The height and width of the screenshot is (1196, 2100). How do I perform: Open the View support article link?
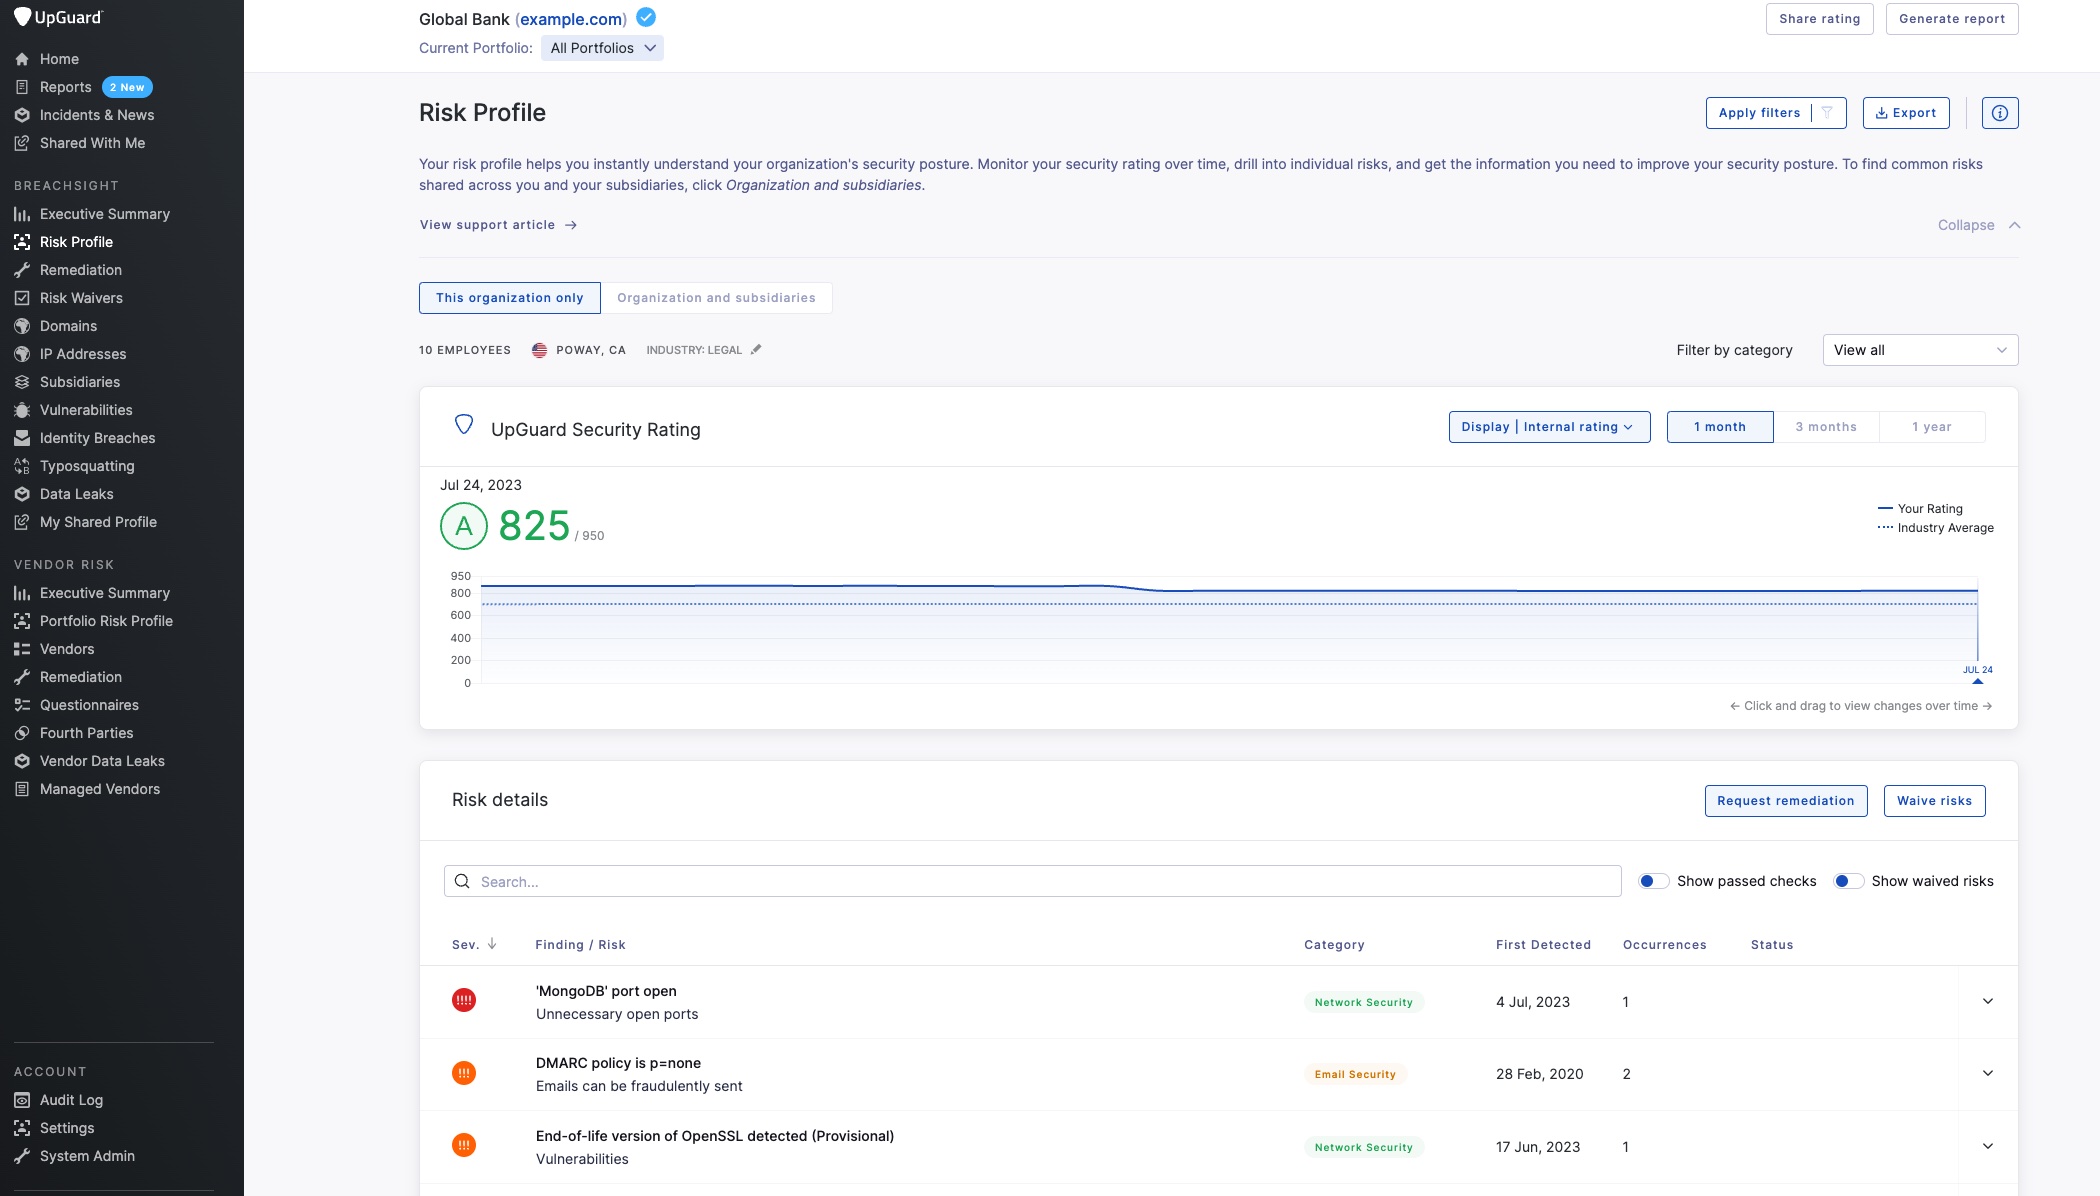coord(498,225)
